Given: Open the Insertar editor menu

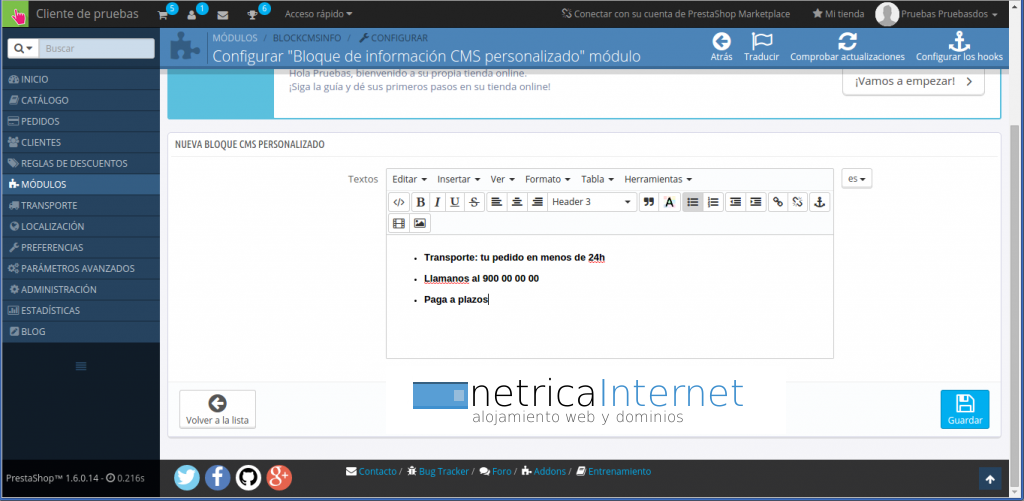Looking at the screenshot, I should coord(458,179).
